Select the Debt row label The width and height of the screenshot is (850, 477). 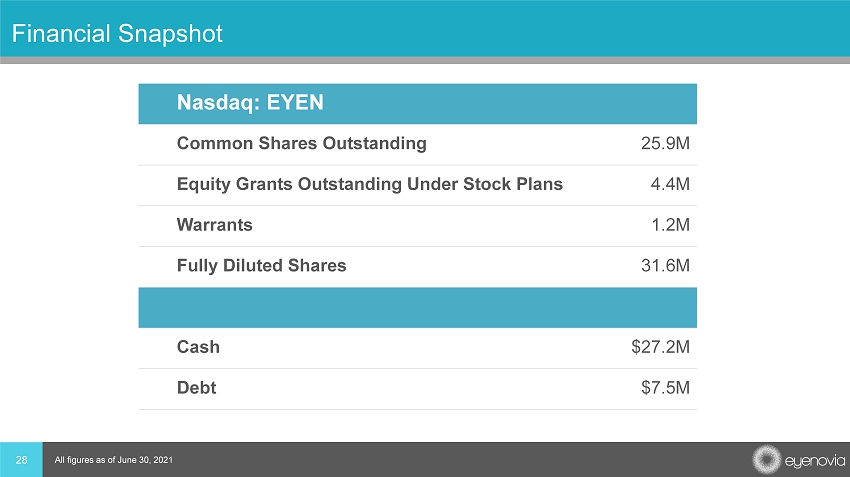196,388
